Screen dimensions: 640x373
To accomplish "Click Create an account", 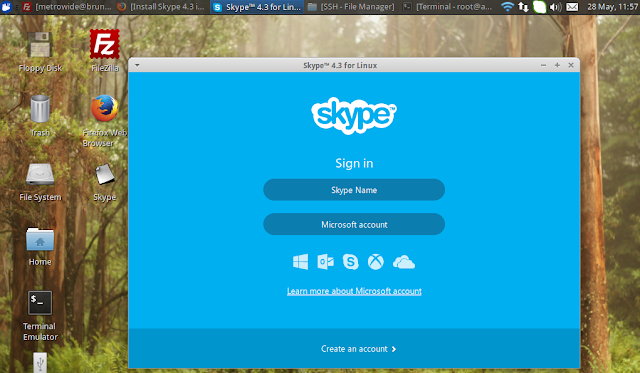I will click(x=358, y=349).
